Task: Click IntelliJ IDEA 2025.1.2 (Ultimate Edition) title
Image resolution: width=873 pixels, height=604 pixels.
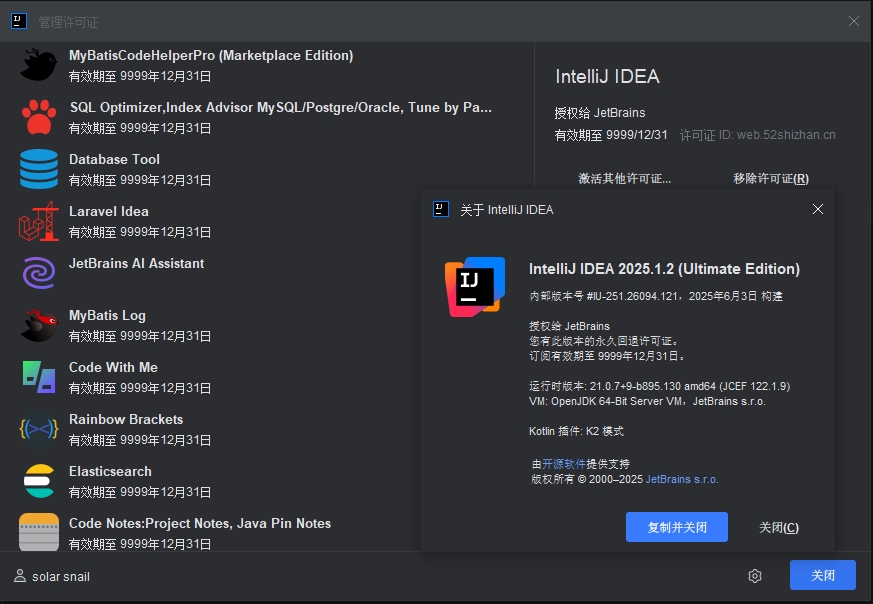Action: tap(664, 269)
